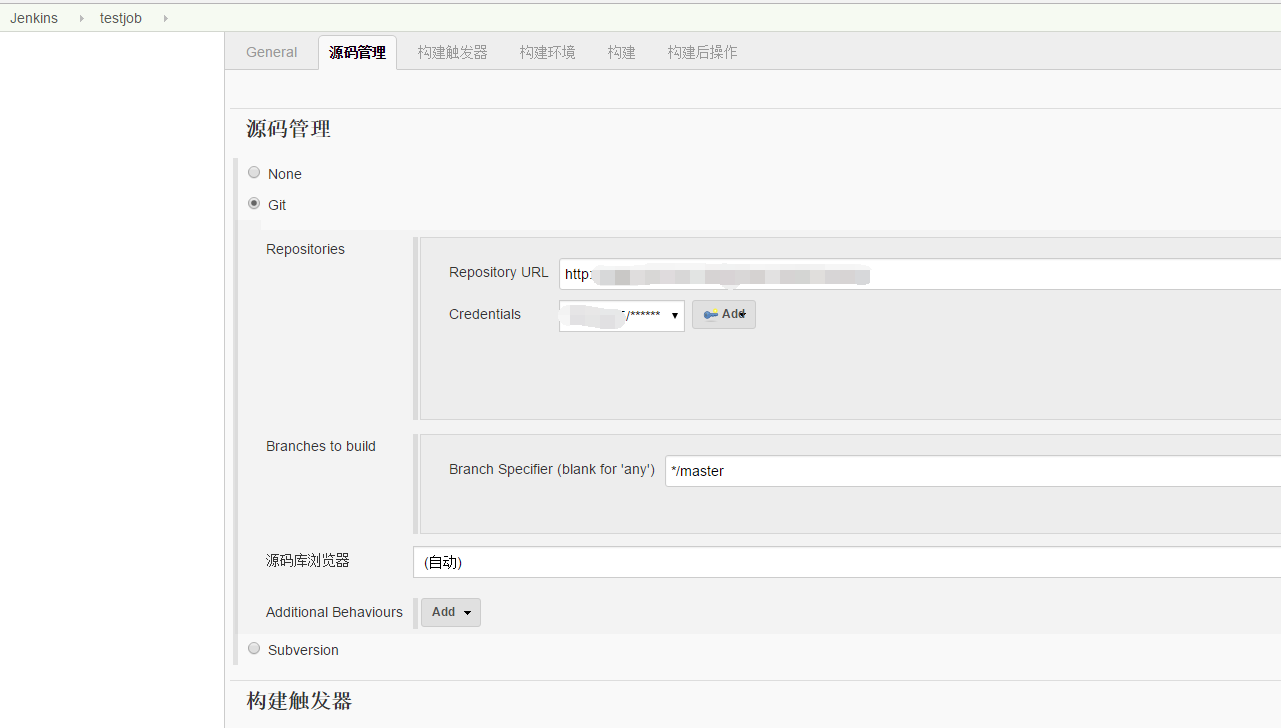
Task: Expand the arrow after testjob breadcrumb
Action: pos(165,18)
